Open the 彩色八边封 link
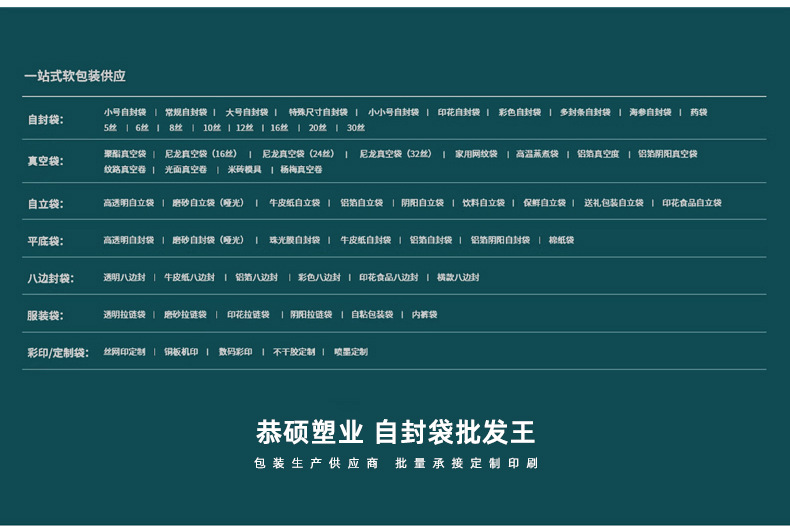 tap(319, 277)
